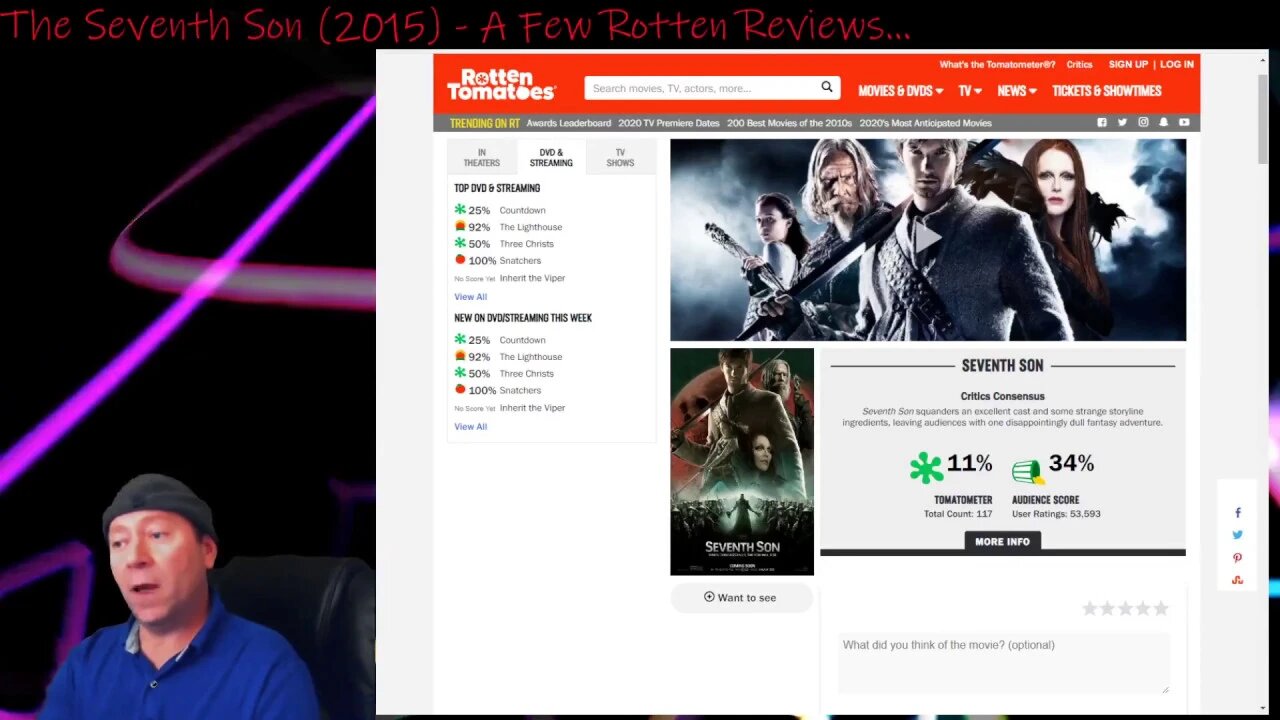
Task: Switch to the DVD & Streaming tab
Action: (551, 158)
